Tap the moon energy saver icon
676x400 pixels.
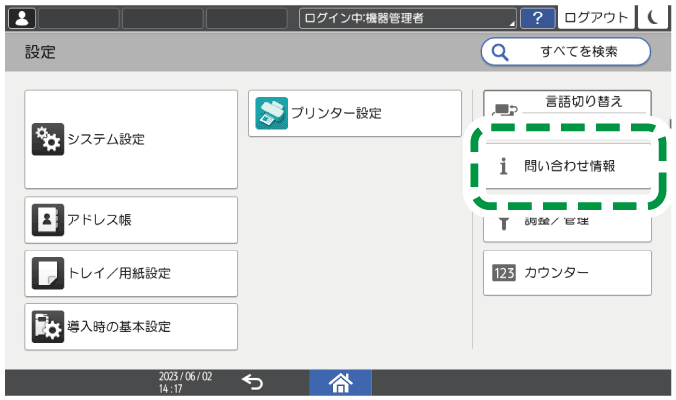click(654, 18)
